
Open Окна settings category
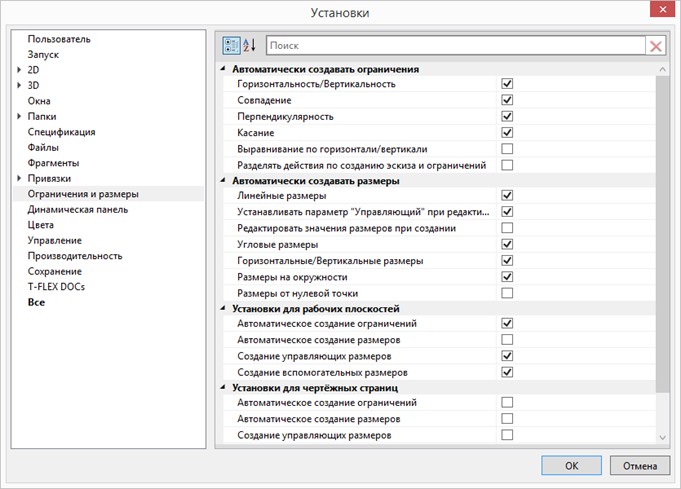point(39,101)
